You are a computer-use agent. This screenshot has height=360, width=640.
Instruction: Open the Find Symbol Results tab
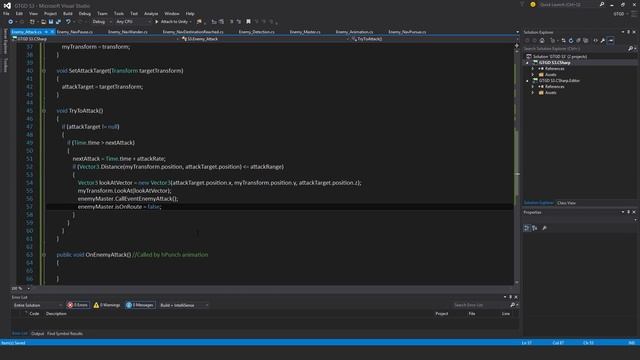click(x=65, y=333)
